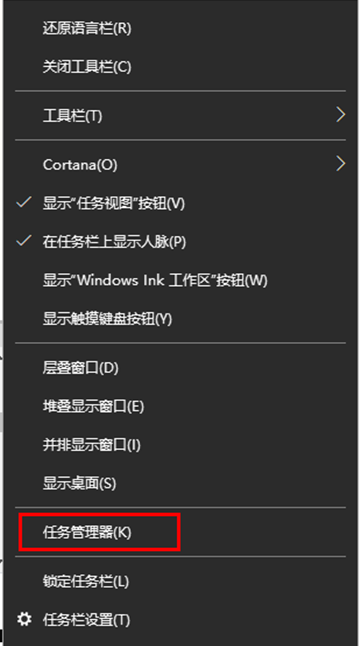The height and width of the screenshot is (646, 361).
Task: Expand the 工具栏(T) submenu arrow
Action: (340, 115)
